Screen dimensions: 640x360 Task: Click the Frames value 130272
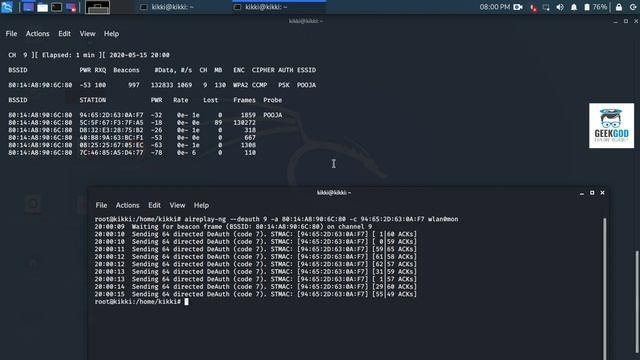click(244, 122)
